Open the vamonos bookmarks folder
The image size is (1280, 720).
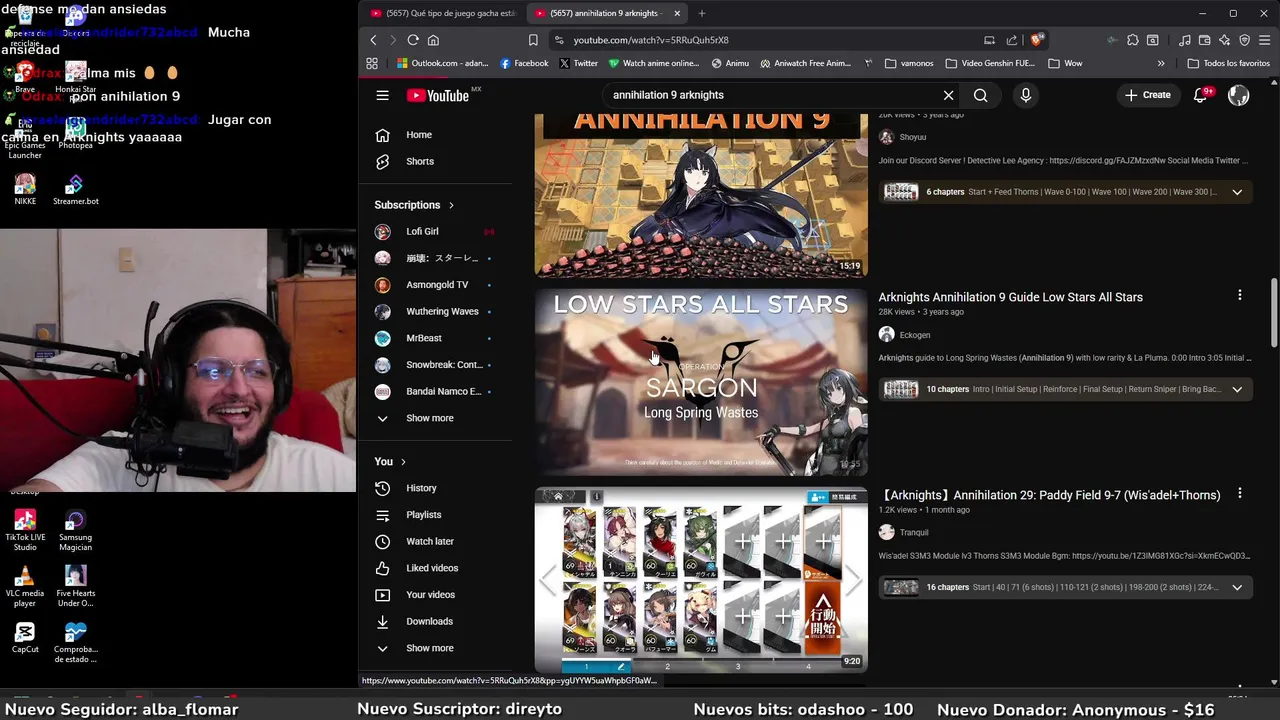[908, 63]
